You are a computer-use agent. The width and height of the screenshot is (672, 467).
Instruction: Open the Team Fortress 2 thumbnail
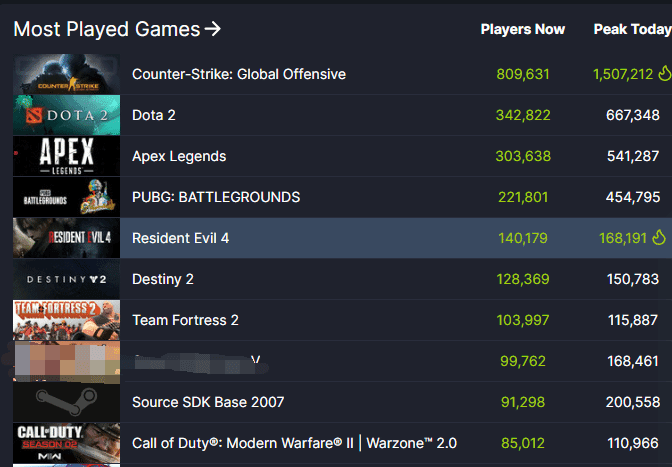[66, 320]
